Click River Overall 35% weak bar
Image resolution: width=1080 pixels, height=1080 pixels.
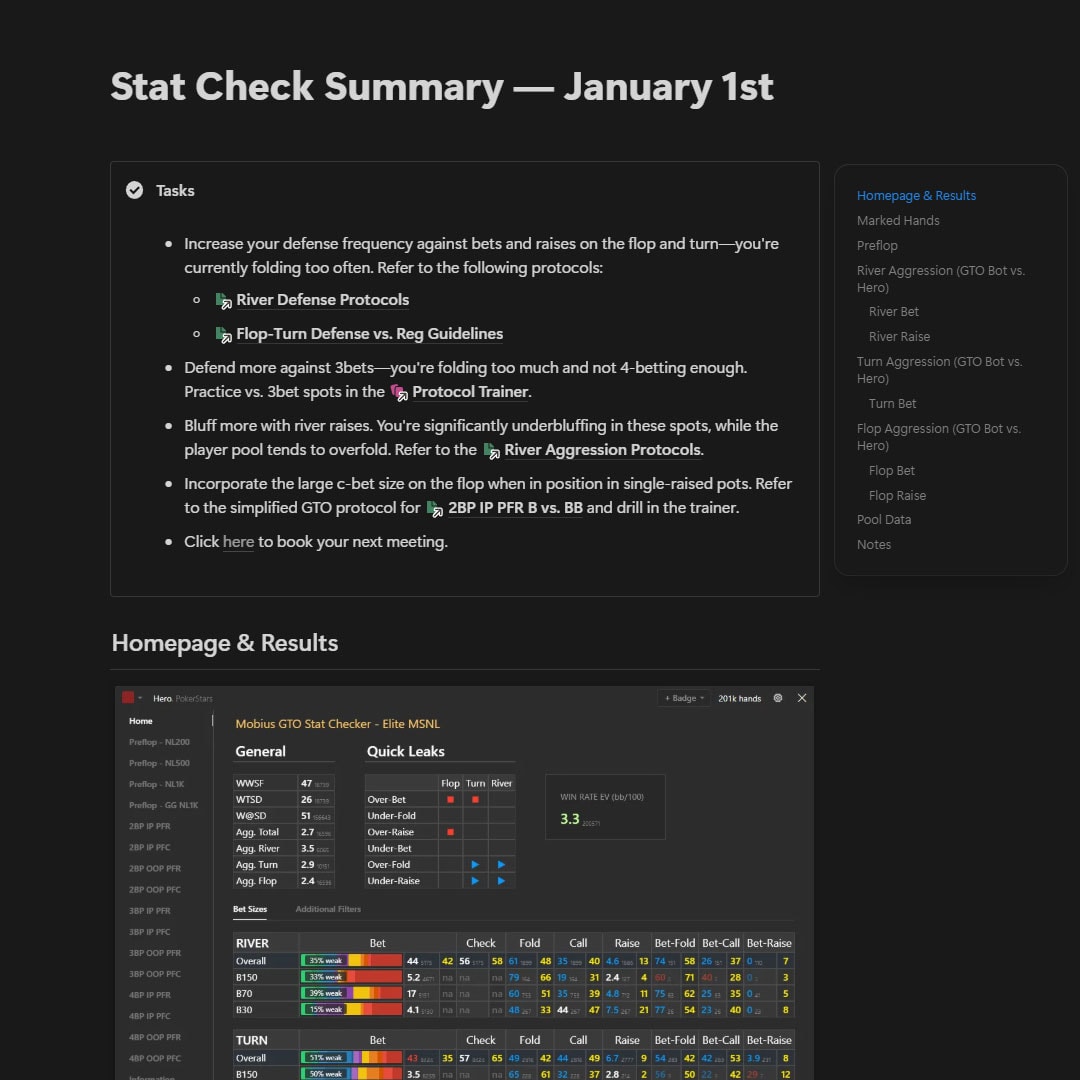point(351,961)
